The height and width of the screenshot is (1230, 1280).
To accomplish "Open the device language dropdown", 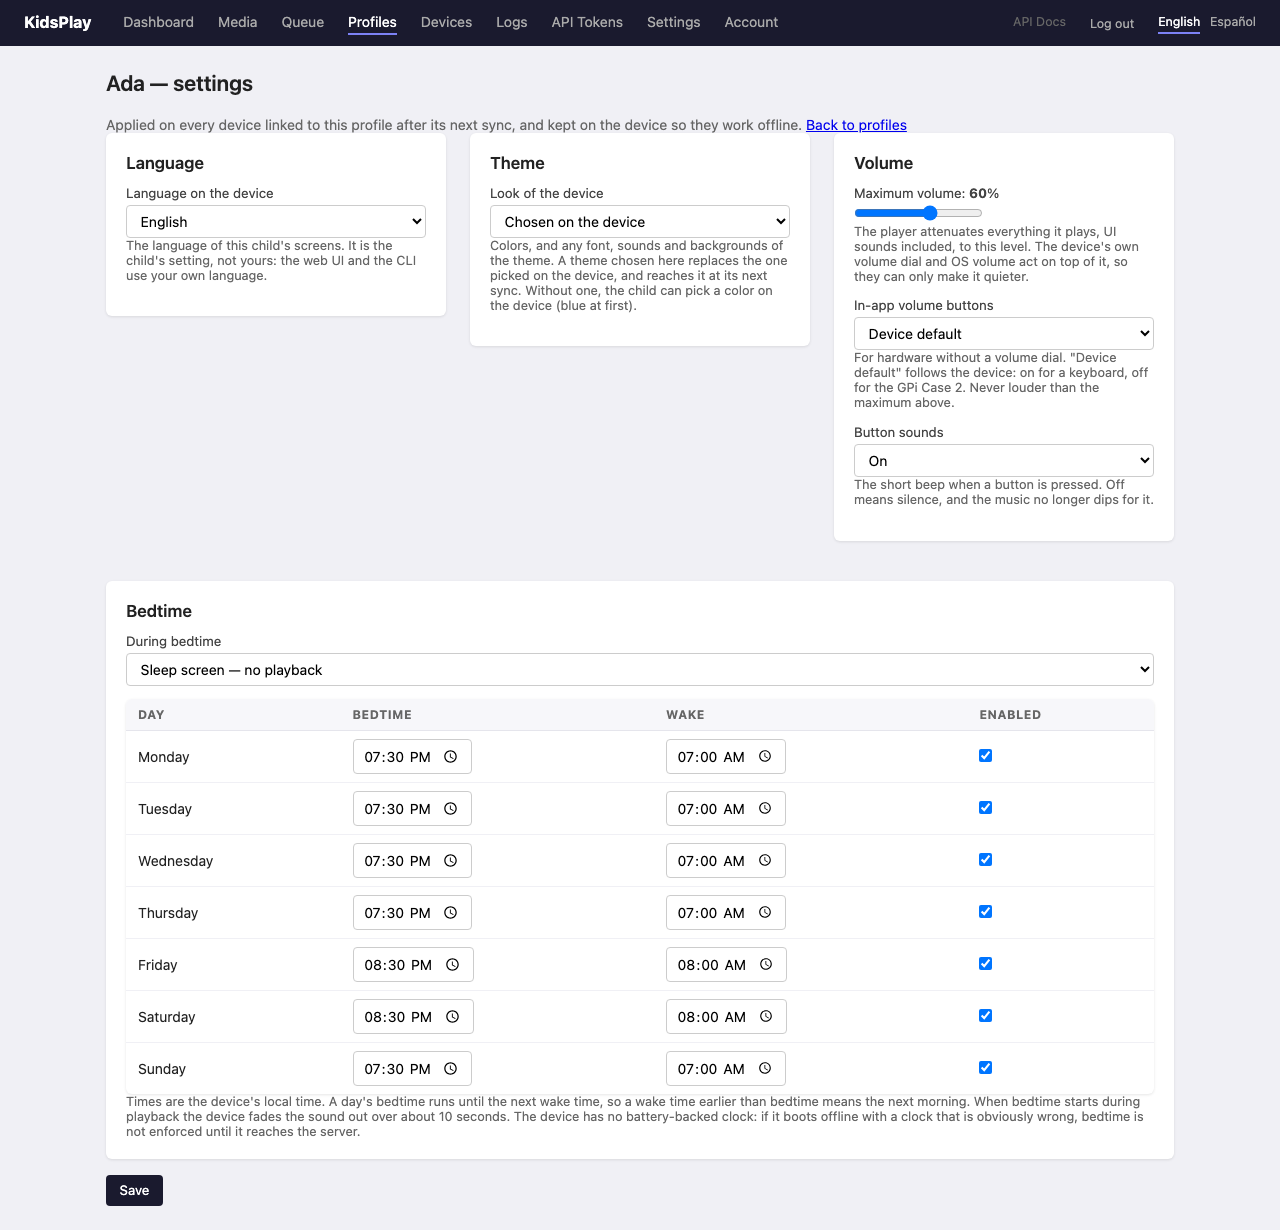I will [x=276, y=222].
